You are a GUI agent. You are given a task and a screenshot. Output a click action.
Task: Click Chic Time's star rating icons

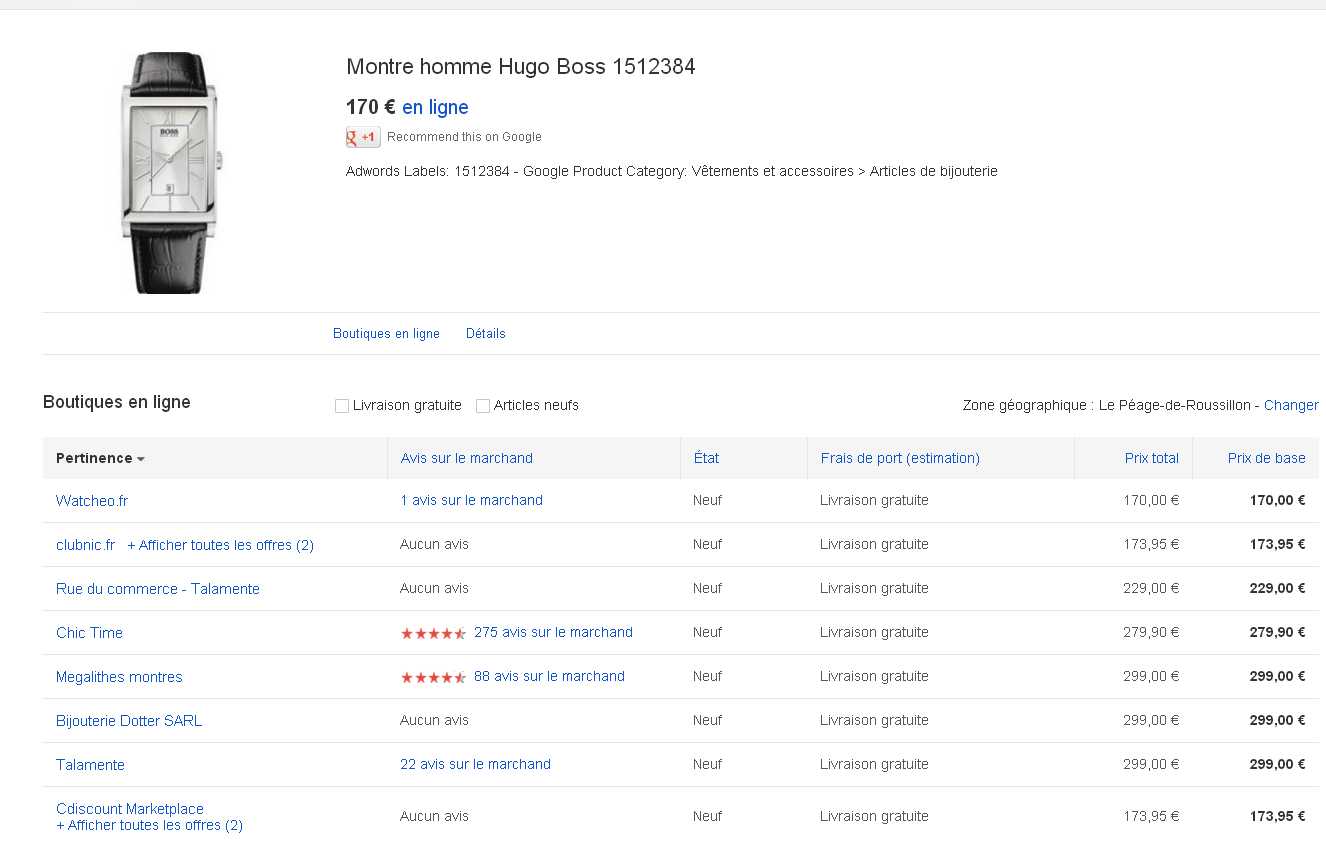pos(433,633)
